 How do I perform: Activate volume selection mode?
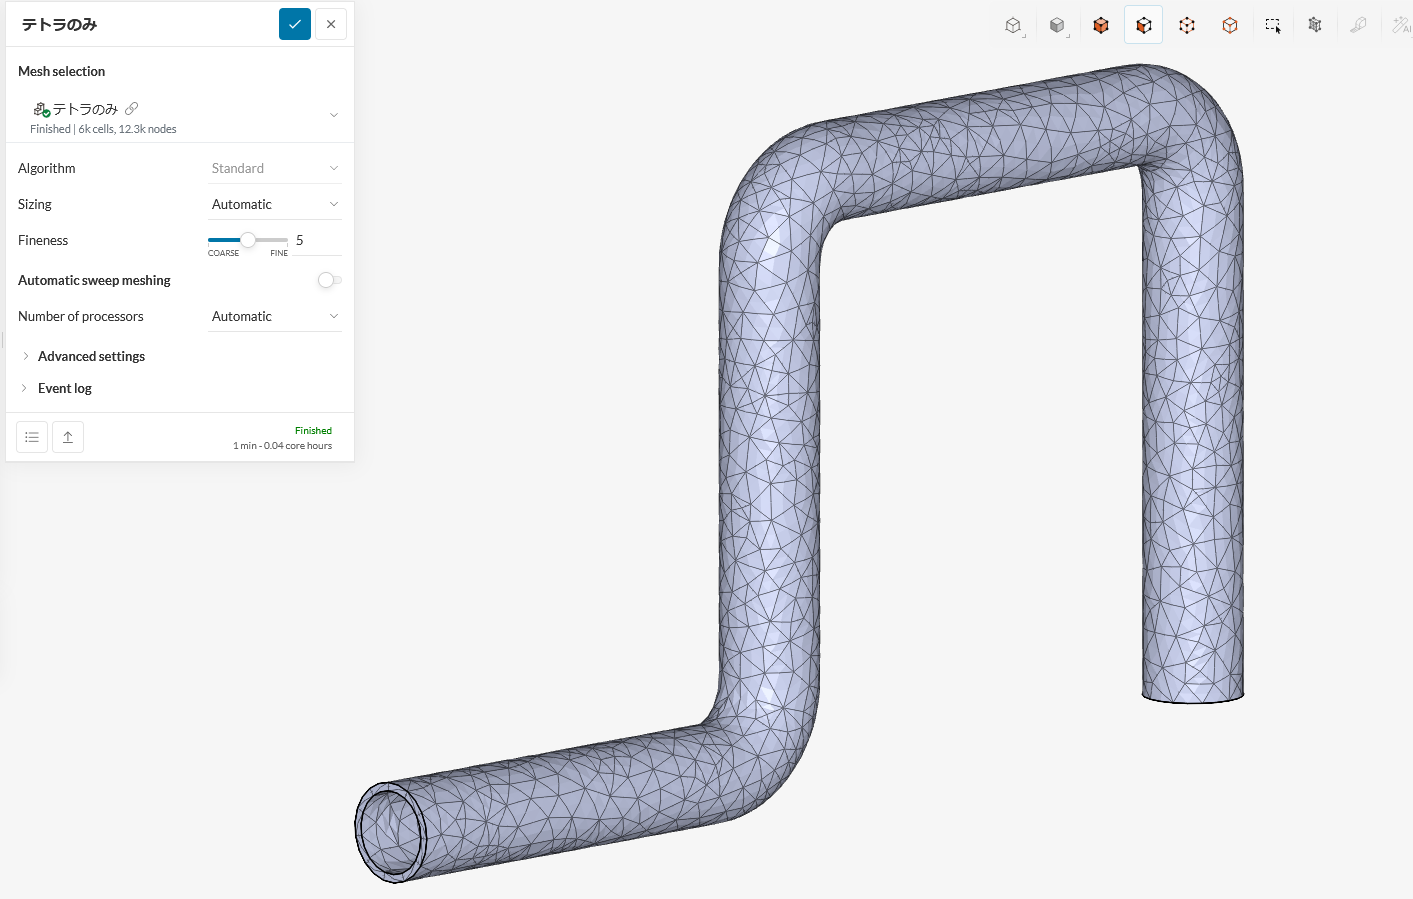[x=1101, y=26]
